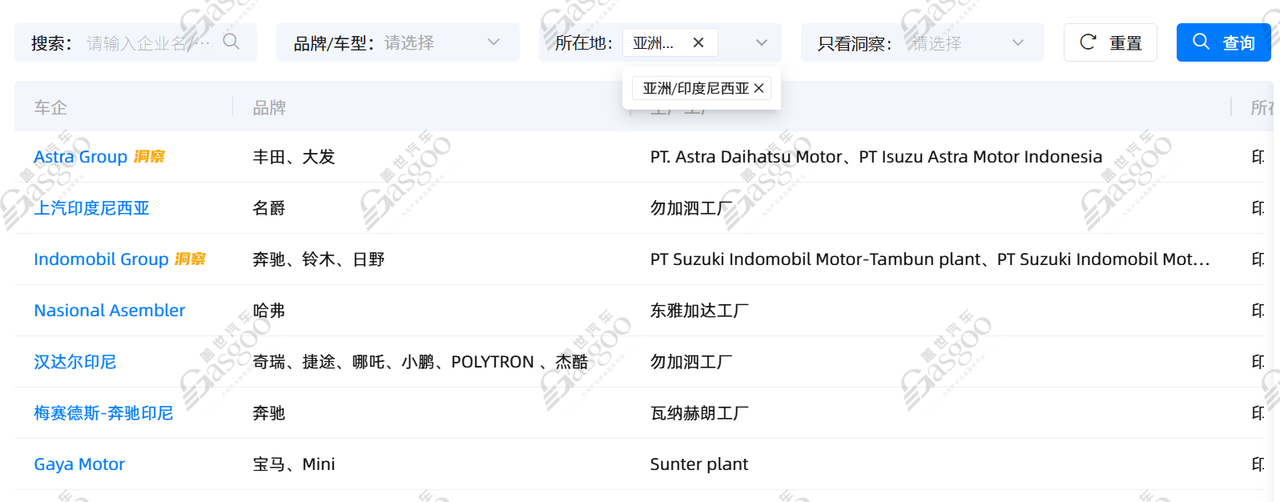
Task: Open the Astra Group company link
Action: pos(80,157)
